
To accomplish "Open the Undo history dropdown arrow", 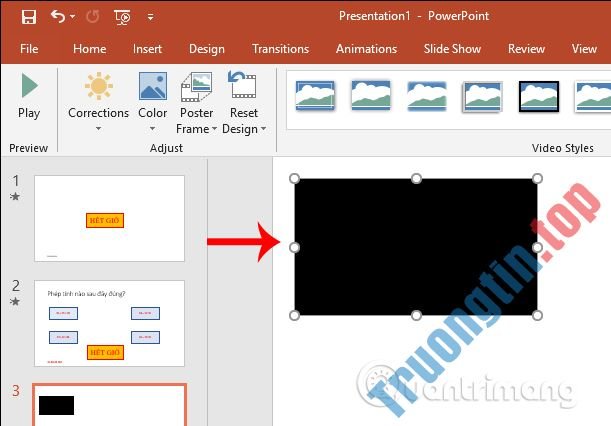I will (x=72, y=17).
